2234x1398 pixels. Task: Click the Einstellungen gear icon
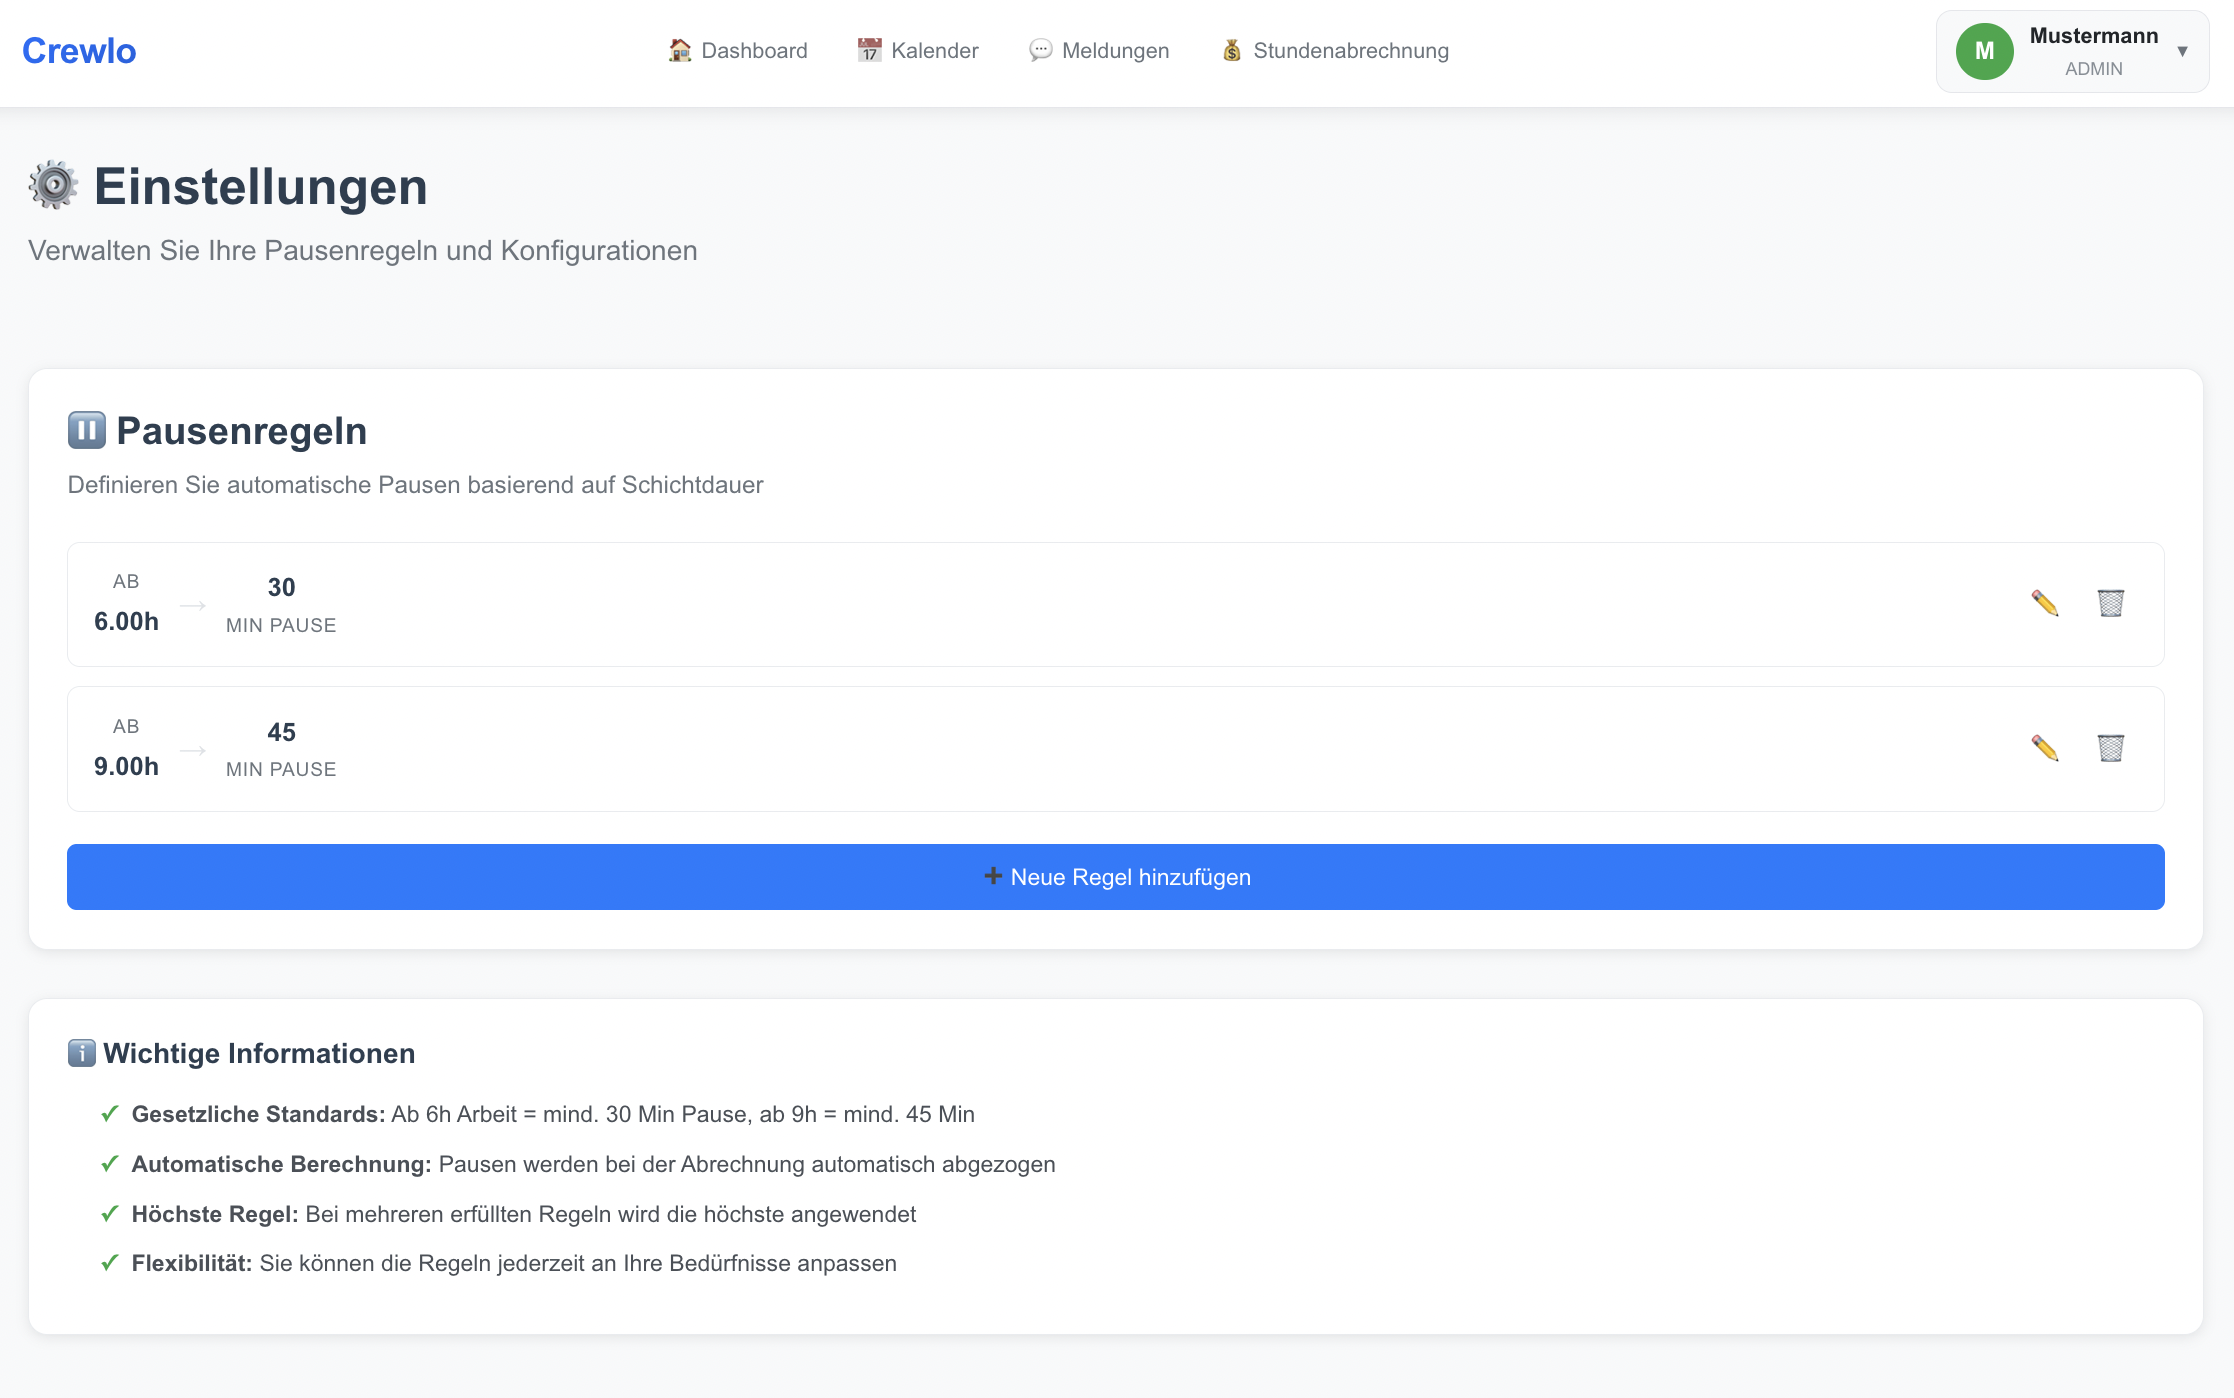click(53, 185)
